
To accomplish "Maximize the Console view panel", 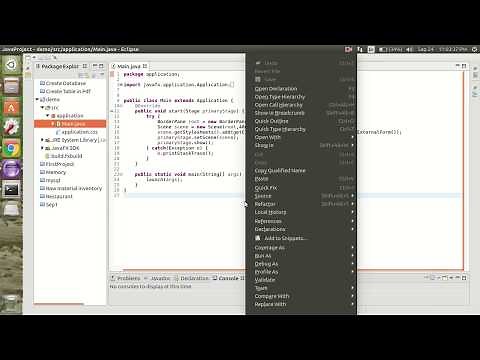I will point(464,277).
